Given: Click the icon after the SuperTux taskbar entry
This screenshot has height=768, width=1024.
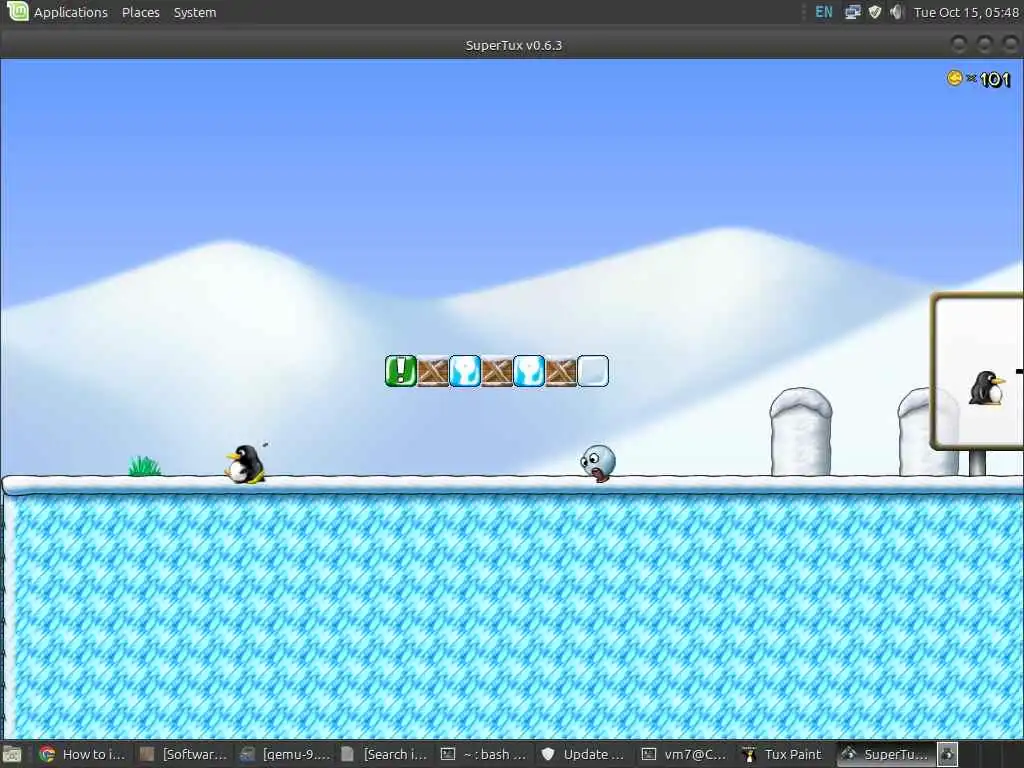Looking at the screenshot, I should [x=948, y=754].
